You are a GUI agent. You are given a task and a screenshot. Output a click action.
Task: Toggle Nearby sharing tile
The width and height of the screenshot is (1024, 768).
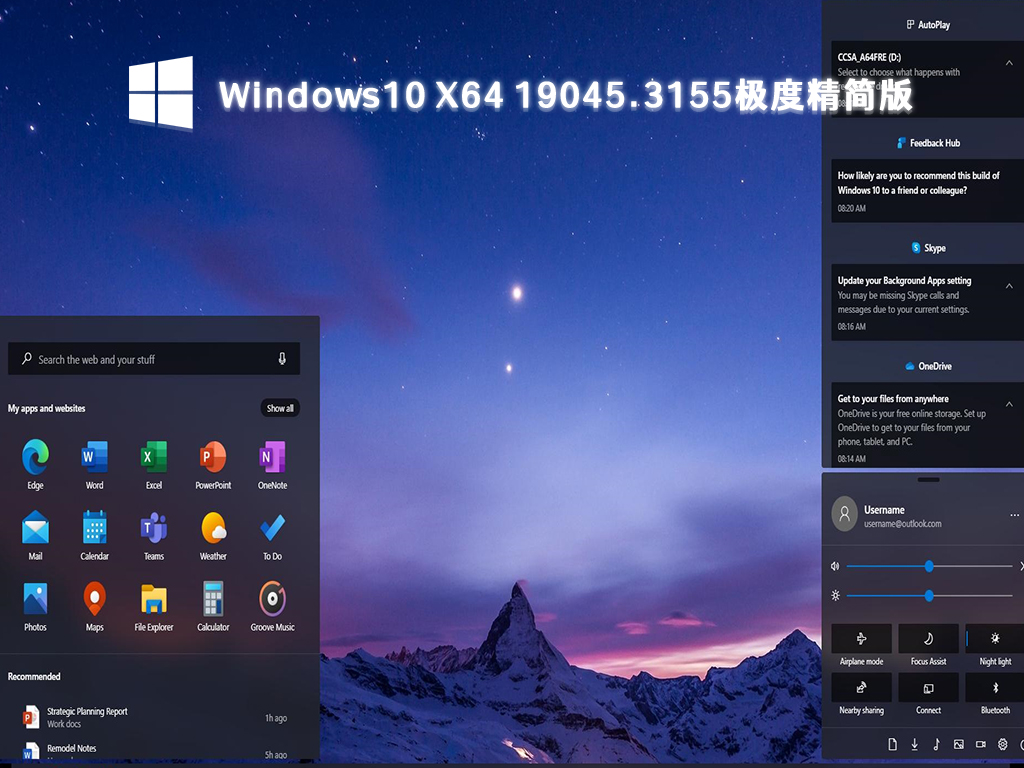[861, 688]
